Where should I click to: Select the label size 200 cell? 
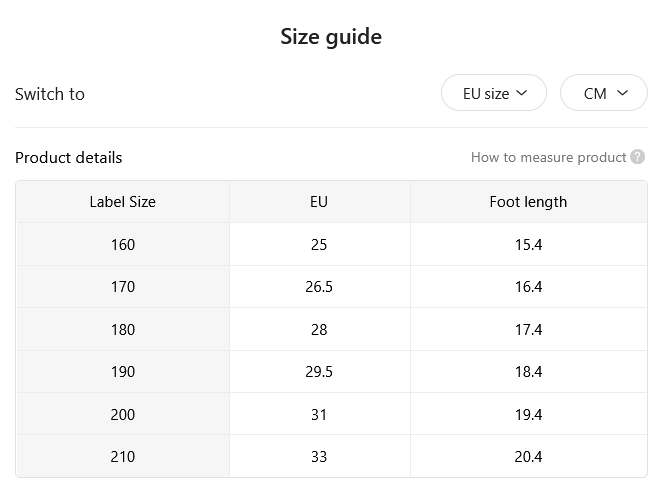pyautogui.click(x=123, y=414)
